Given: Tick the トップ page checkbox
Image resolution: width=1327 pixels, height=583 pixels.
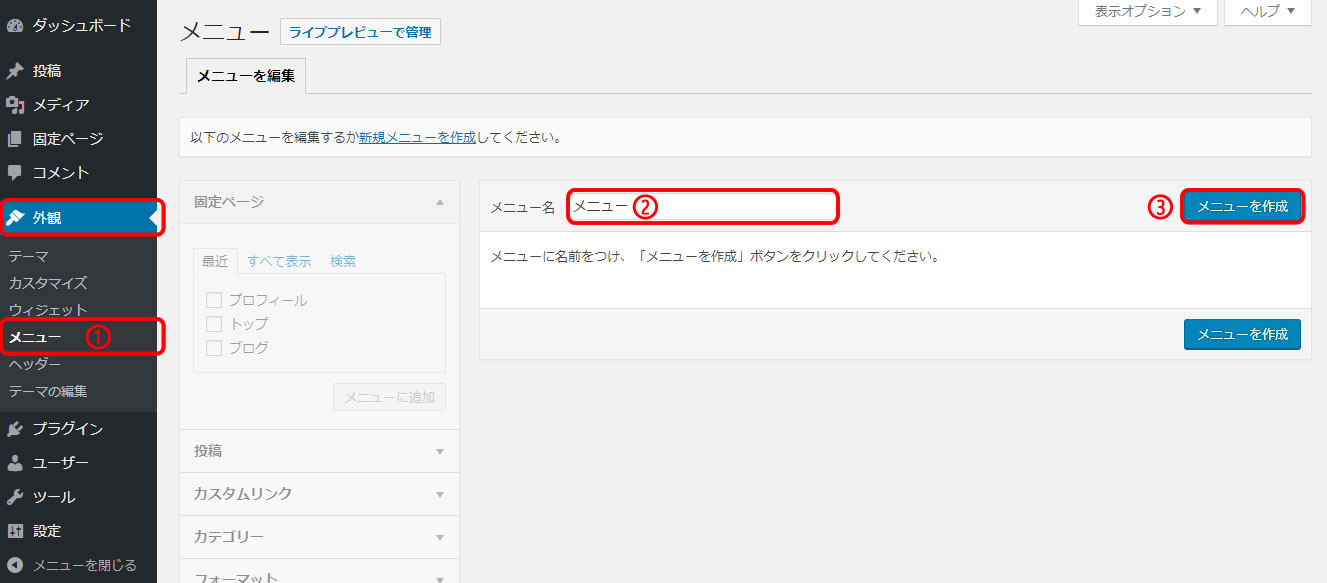Looking at the screenshot, I should point(213,324).
